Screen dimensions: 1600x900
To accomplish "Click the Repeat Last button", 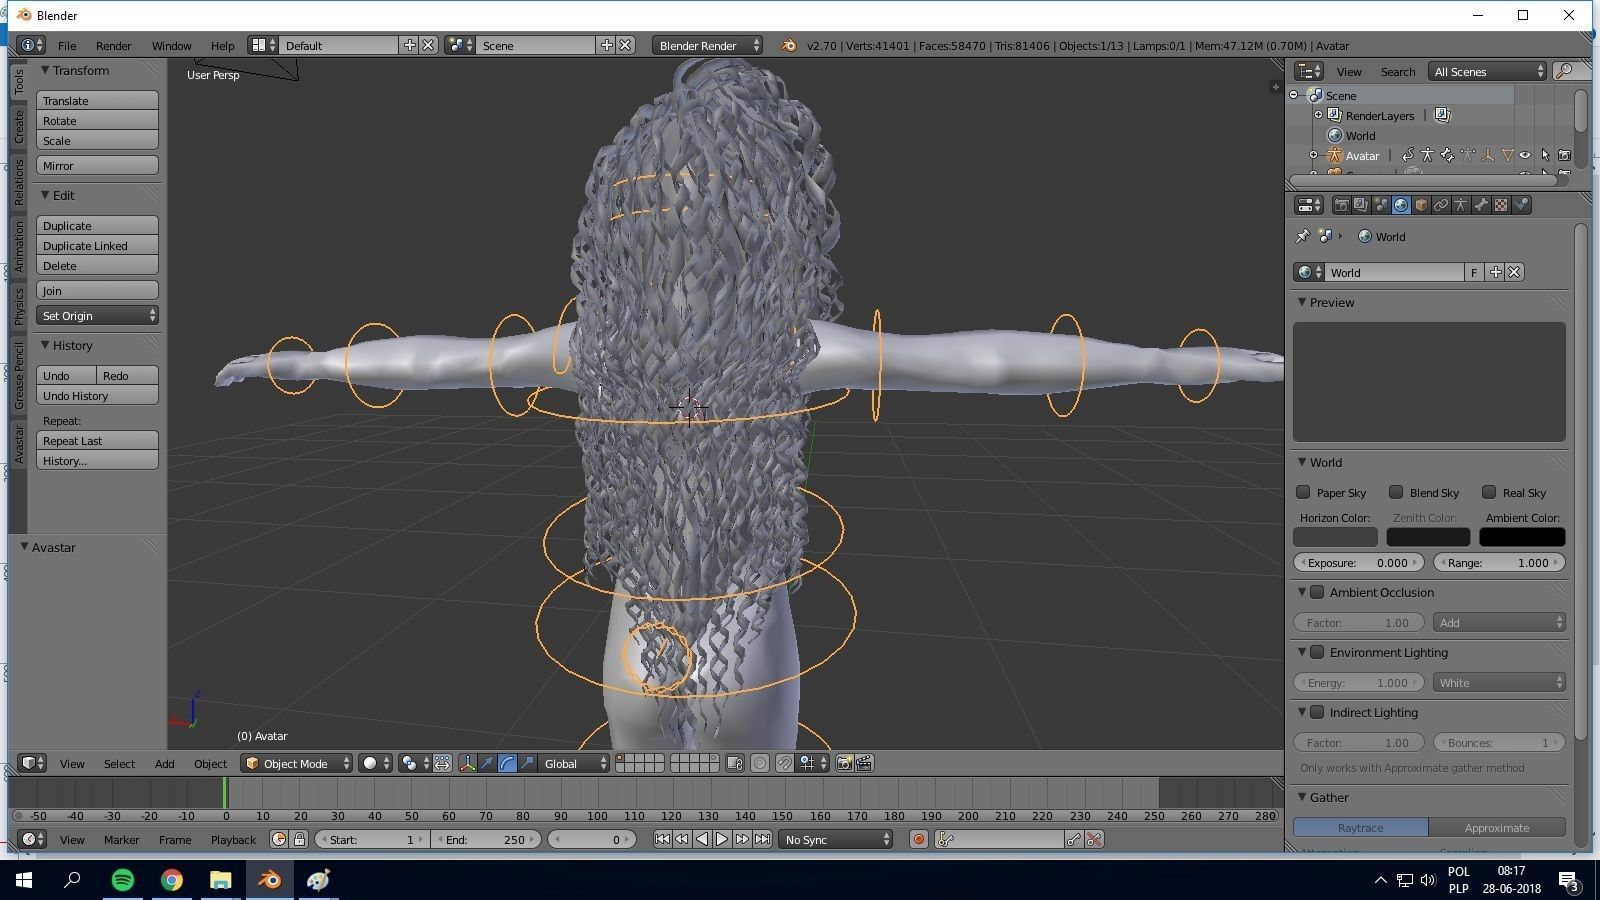I will pos(97,440).
